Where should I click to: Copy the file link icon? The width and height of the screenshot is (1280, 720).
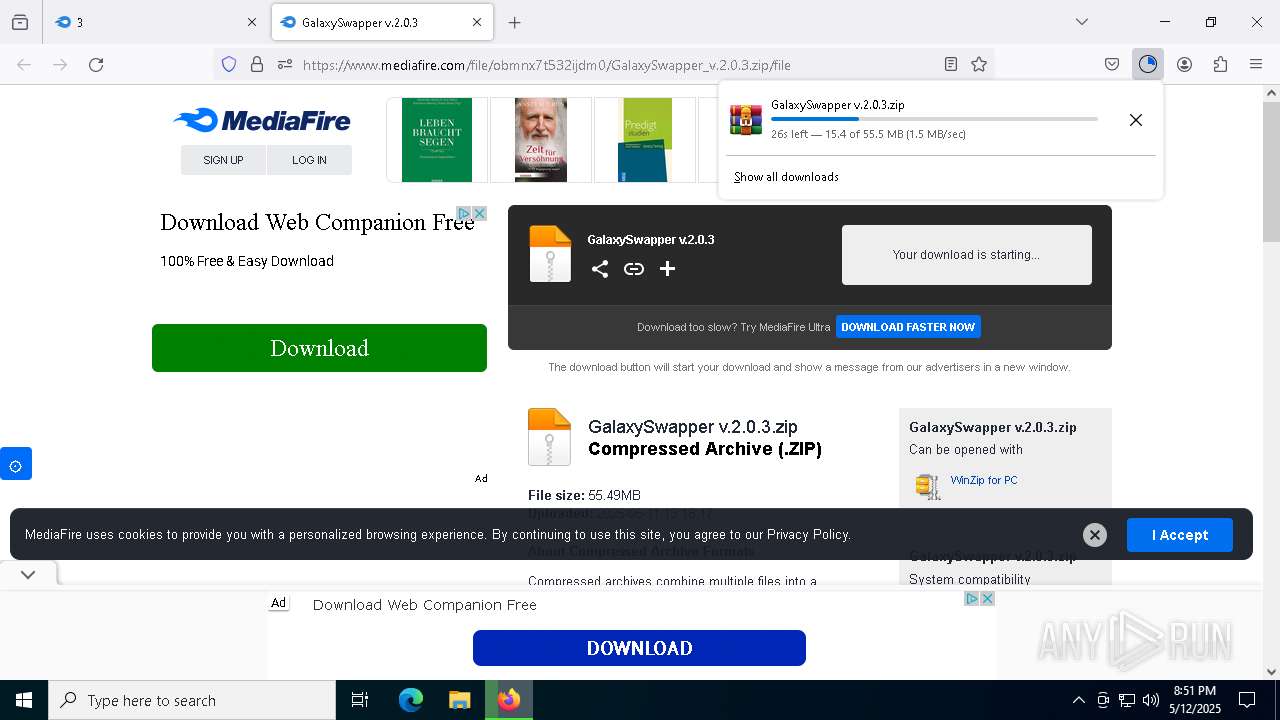coord(634,269)
